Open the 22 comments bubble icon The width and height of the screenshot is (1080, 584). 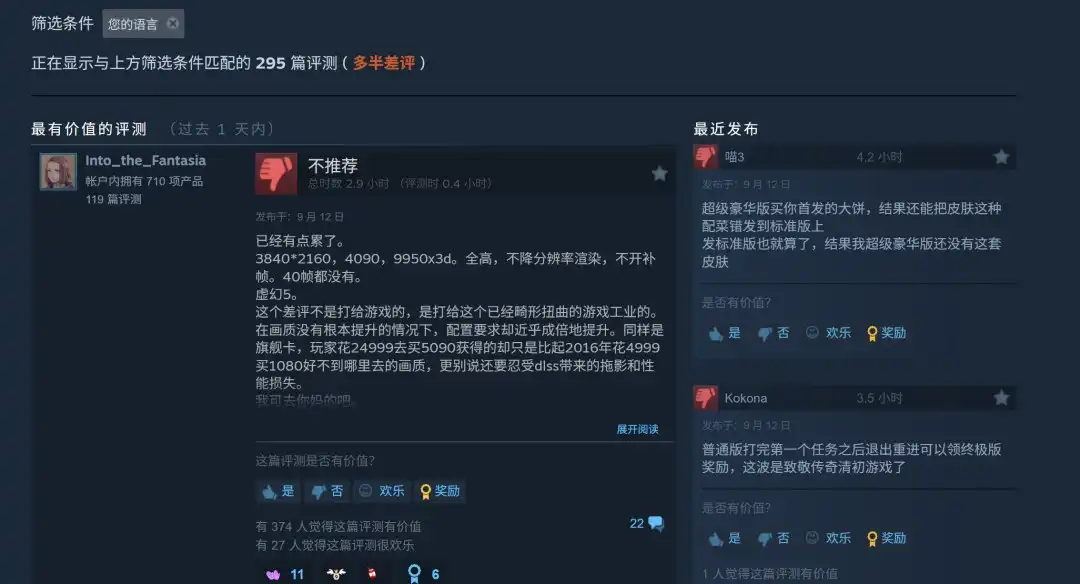click(656, 524)
